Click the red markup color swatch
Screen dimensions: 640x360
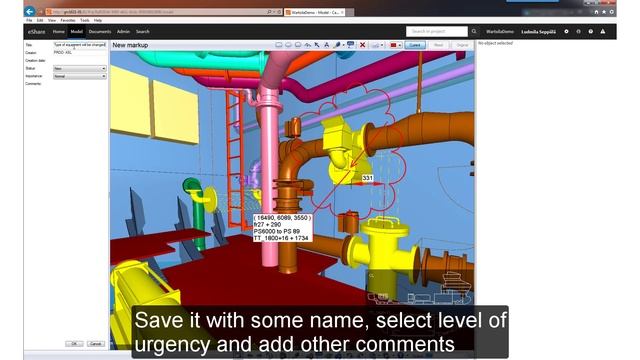coord(393,45)
